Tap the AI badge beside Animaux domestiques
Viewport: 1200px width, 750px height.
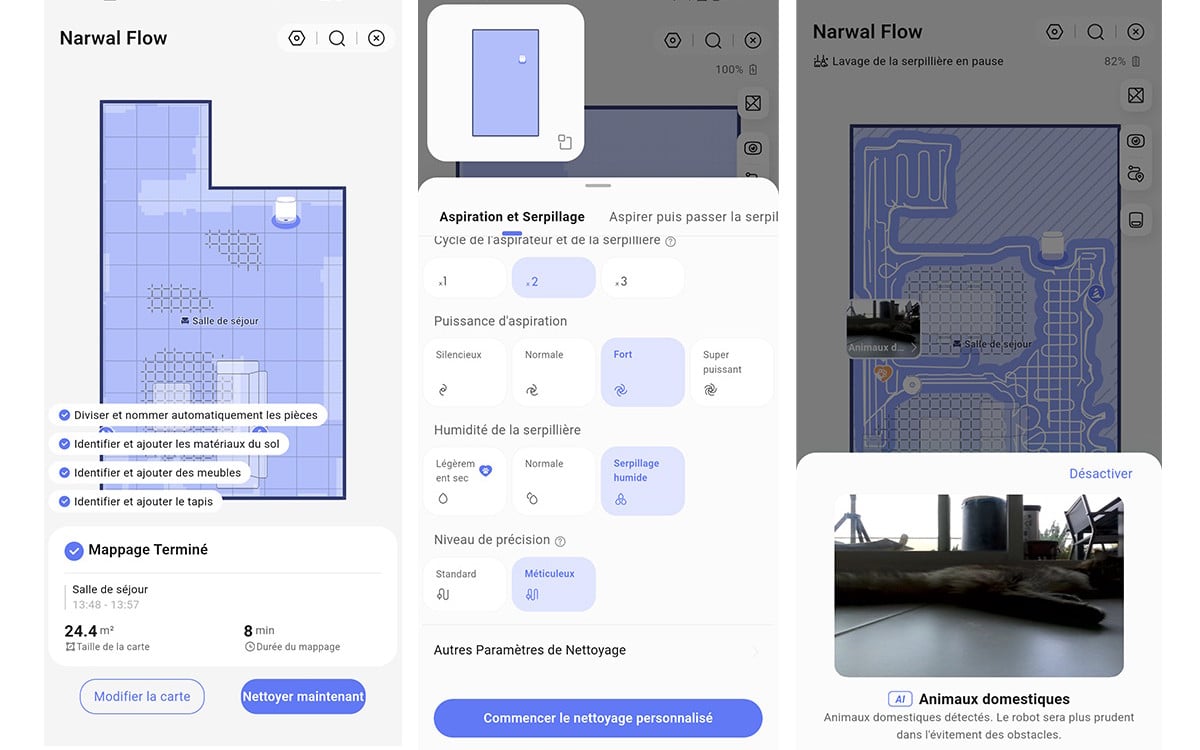tap(900, 699)
